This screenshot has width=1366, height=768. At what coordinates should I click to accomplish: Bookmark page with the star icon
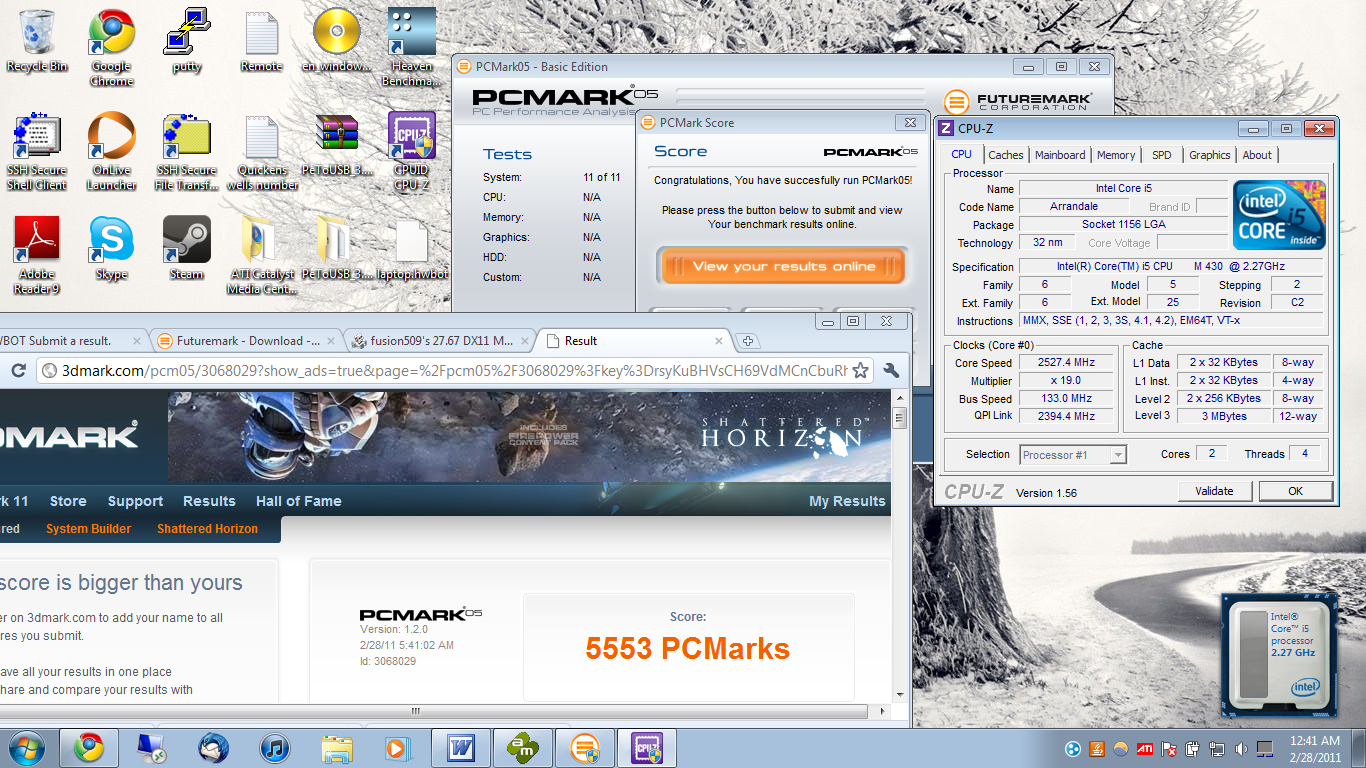pyautogui.click(x=859, y=371)
